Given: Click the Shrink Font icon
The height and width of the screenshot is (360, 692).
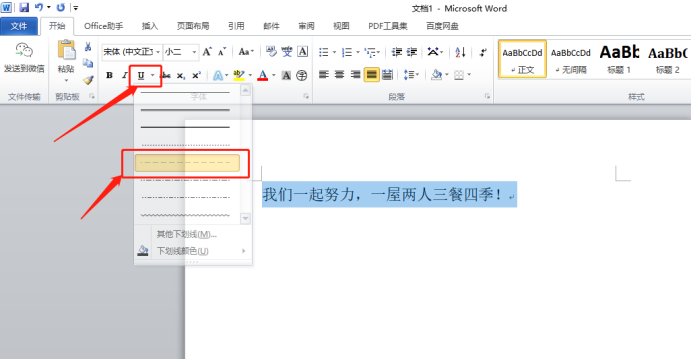Looking at the screenshot, I should pyautogui.click(x=222, y=52).
